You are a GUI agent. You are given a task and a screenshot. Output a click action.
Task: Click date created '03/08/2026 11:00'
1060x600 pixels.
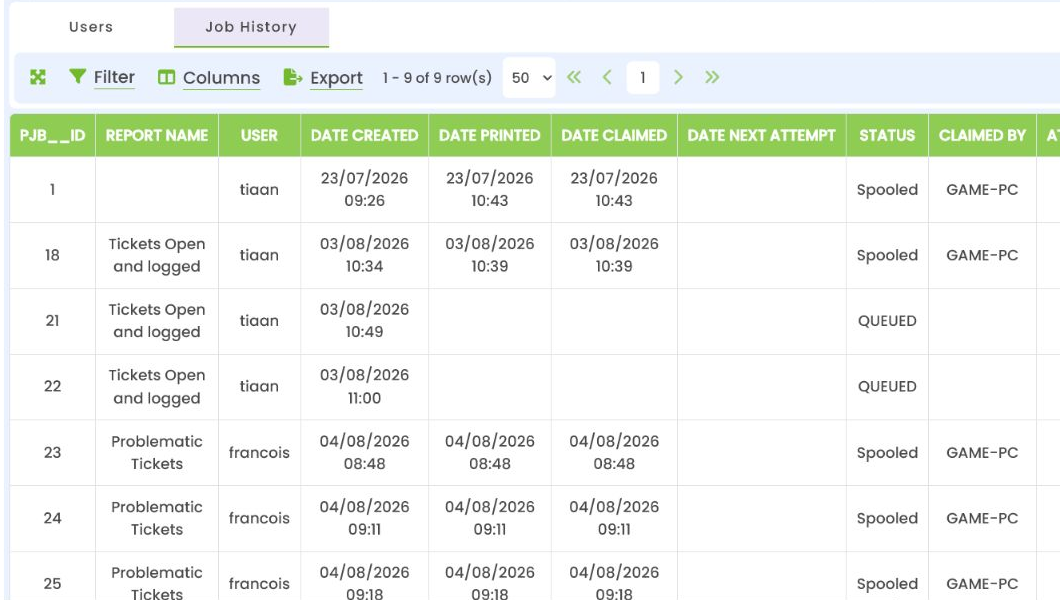coord(364,386)
